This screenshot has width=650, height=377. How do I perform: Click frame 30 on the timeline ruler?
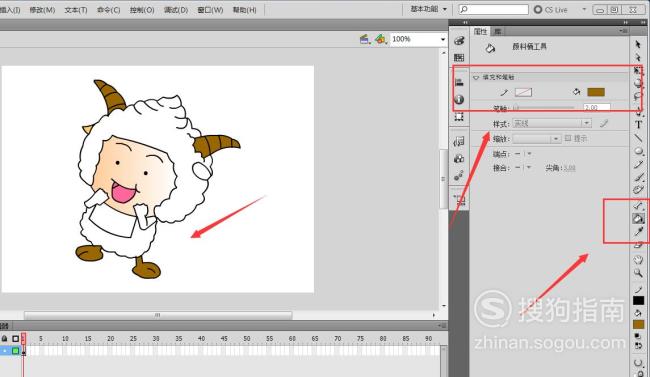[x=156, y=339]
